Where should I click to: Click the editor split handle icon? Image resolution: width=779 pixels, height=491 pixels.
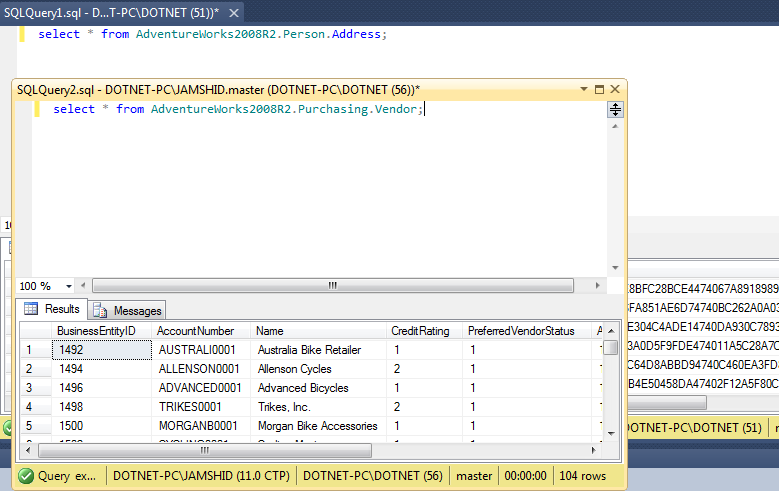pos(615,110)
